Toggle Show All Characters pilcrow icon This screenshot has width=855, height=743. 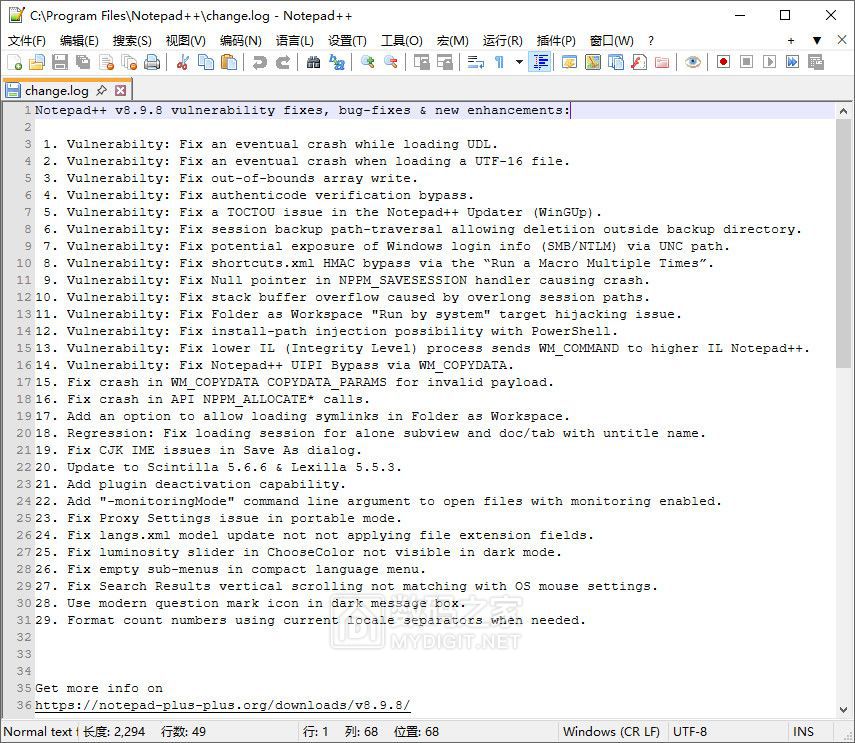(499, 62)
